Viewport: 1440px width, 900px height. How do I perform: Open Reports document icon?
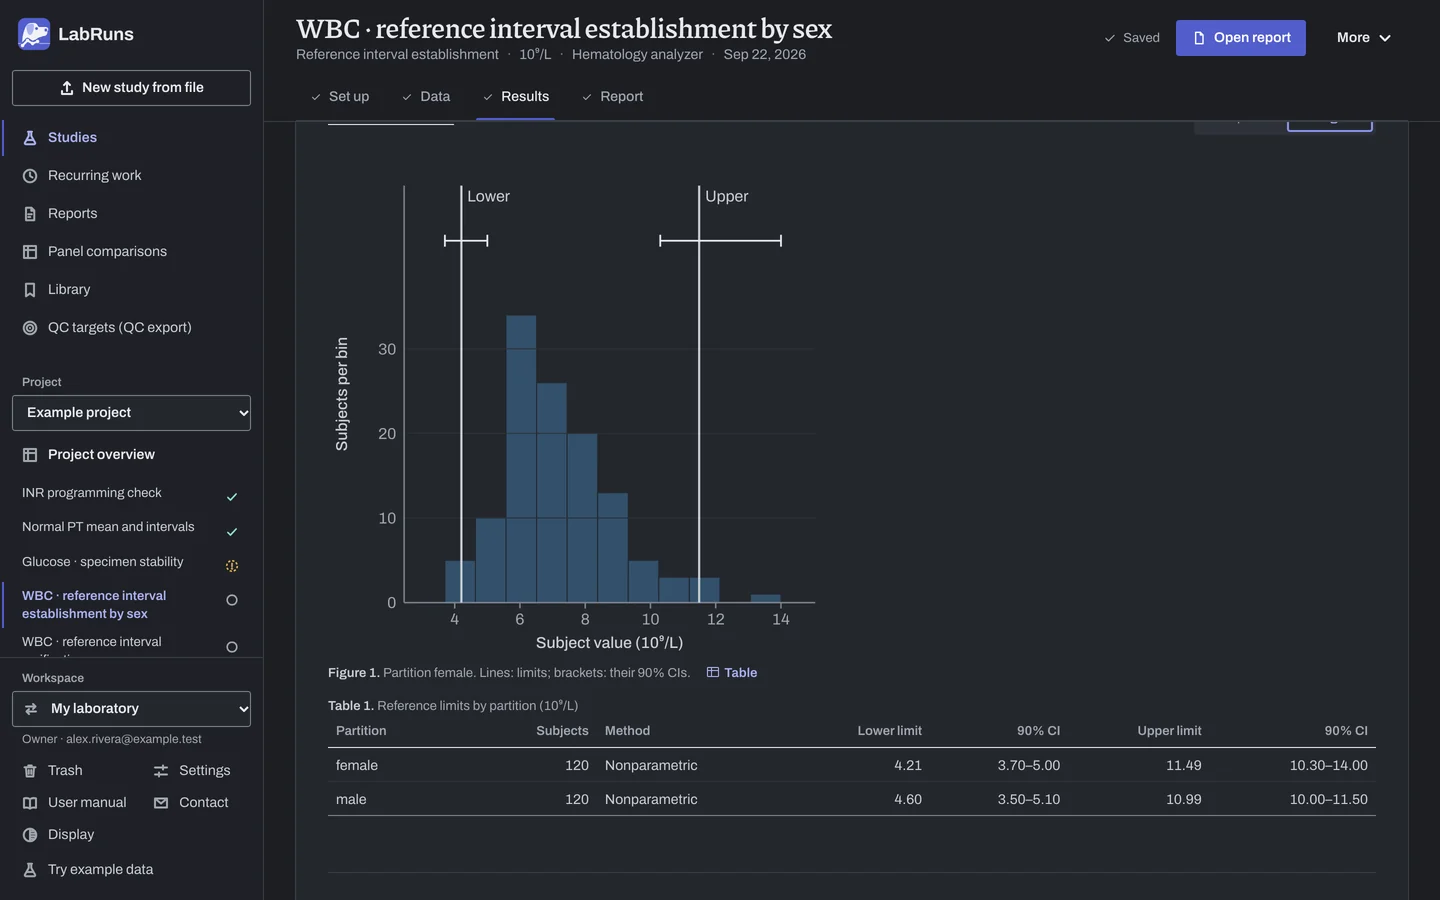pos(30,214)
